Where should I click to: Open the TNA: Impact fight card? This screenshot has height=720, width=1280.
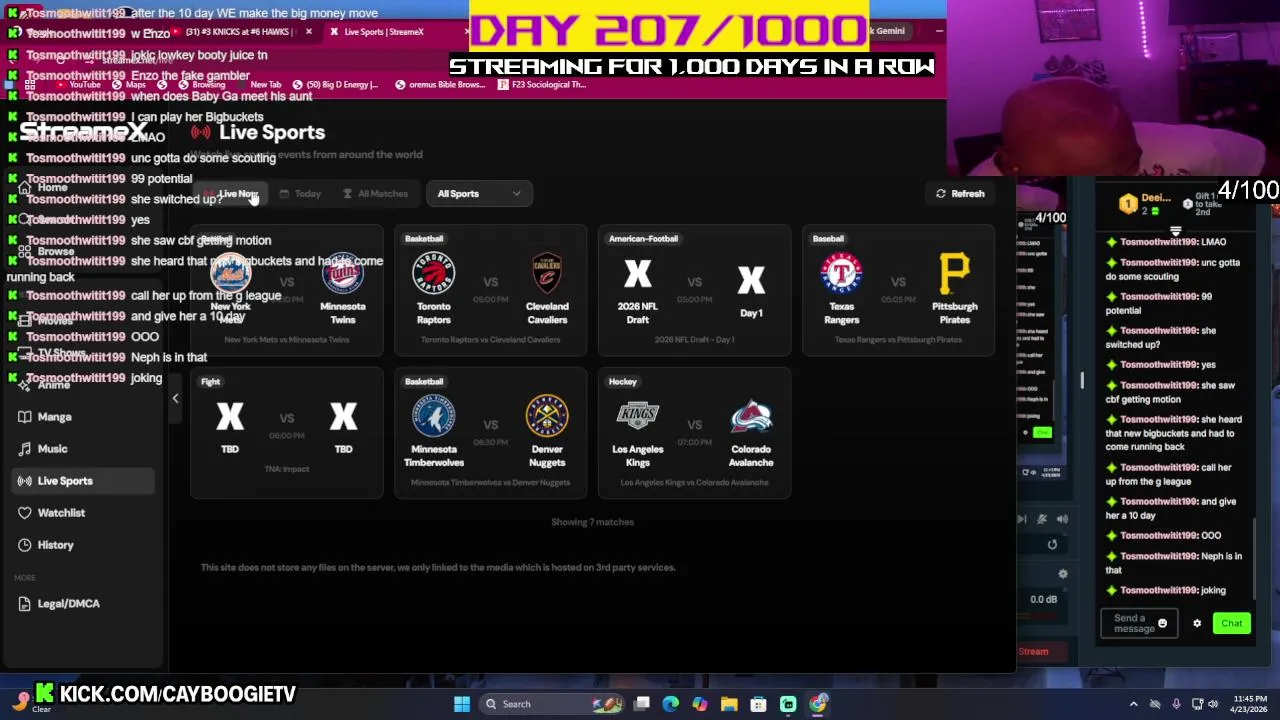(287, 433)
